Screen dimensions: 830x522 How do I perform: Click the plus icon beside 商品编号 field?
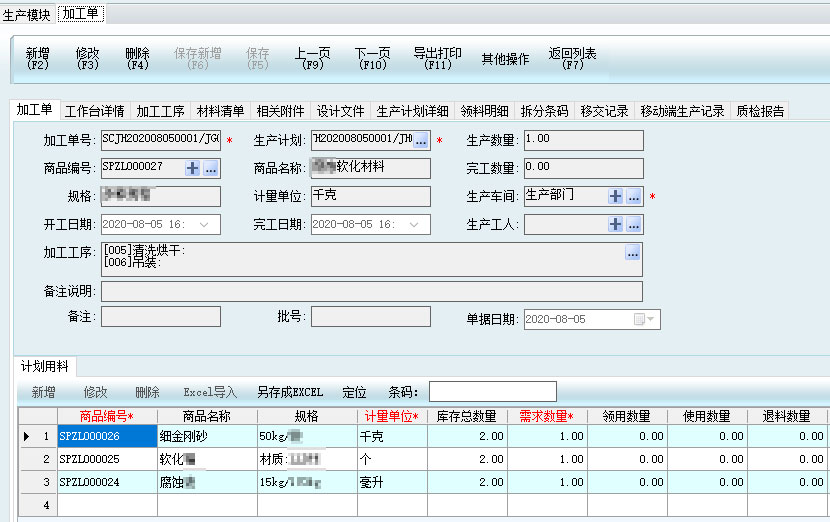click(x=193, y=168)
